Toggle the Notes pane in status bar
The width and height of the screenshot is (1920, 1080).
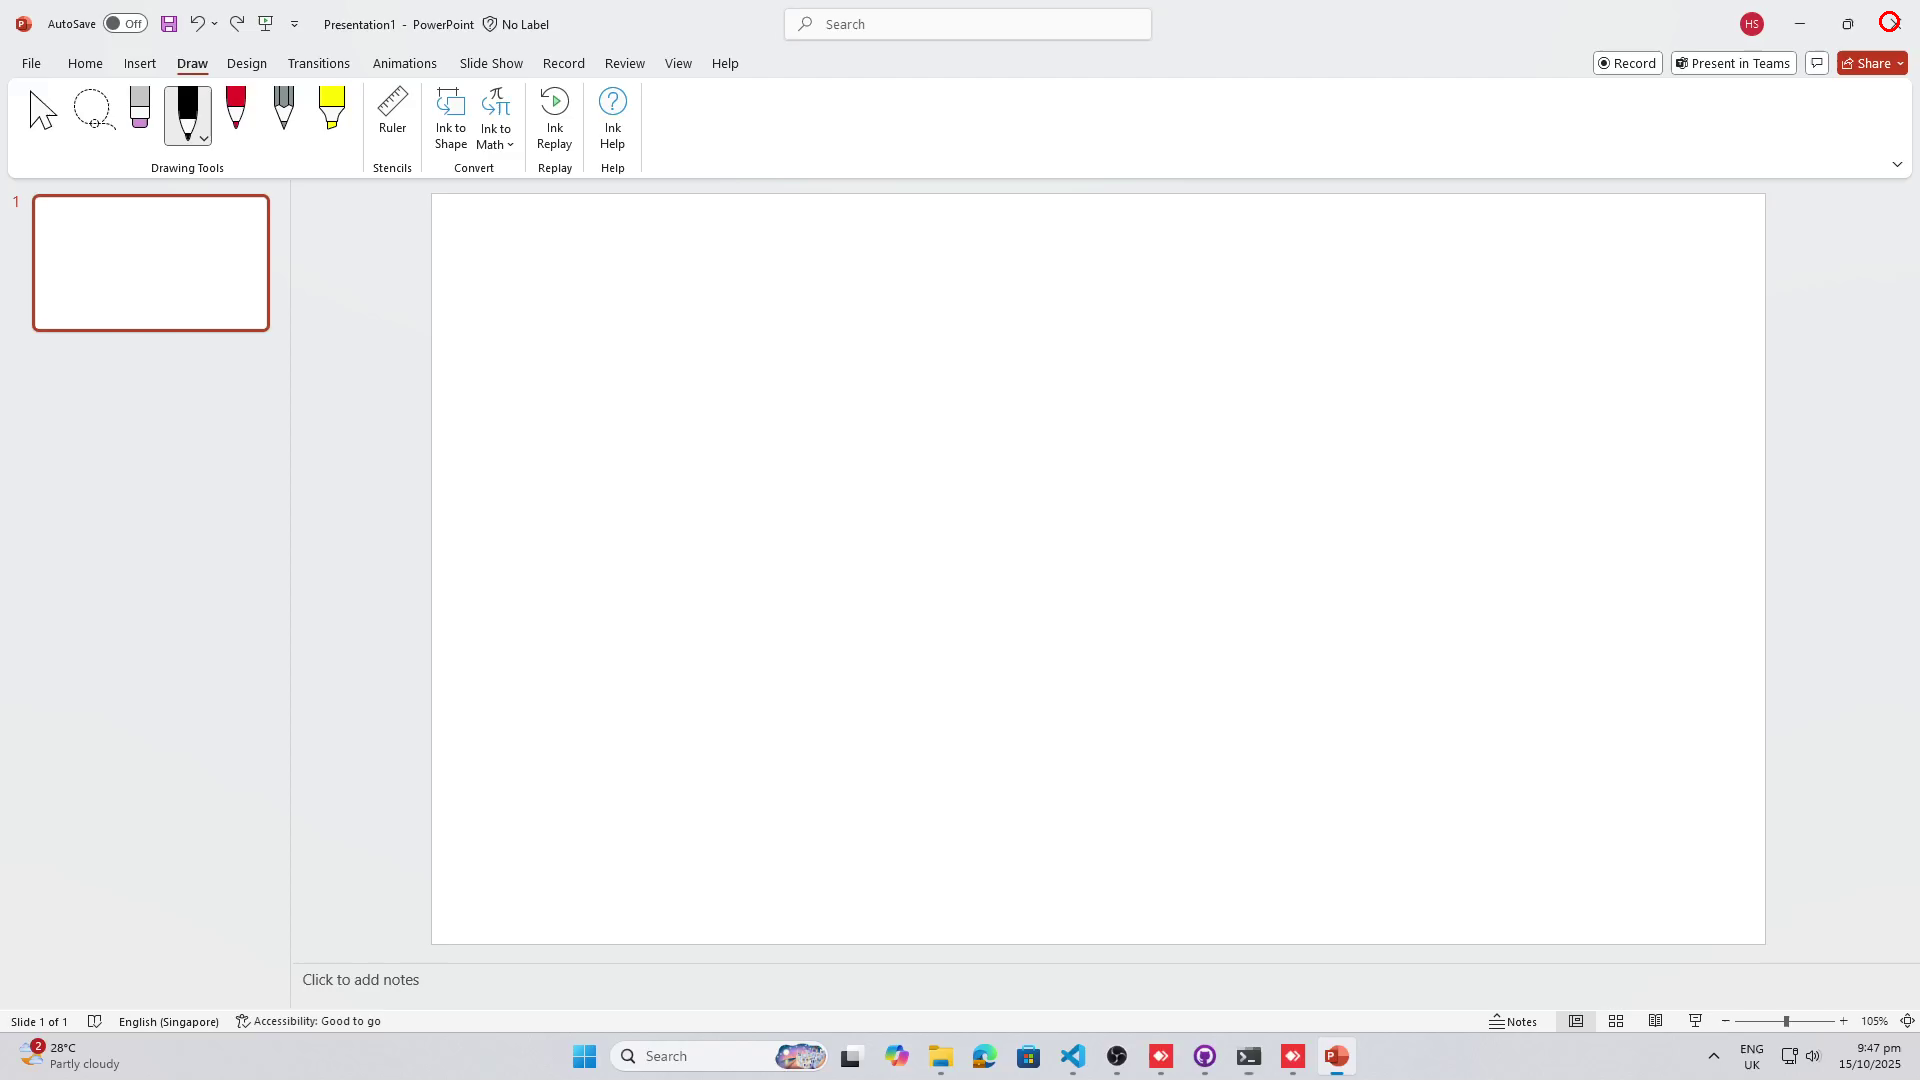[1513, 1021]
